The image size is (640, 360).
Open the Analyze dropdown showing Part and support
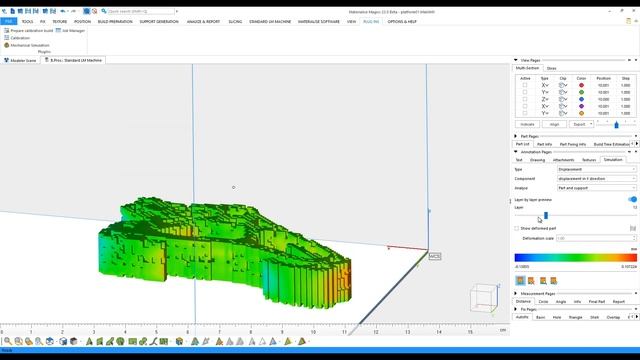click(x=596, y=188)
